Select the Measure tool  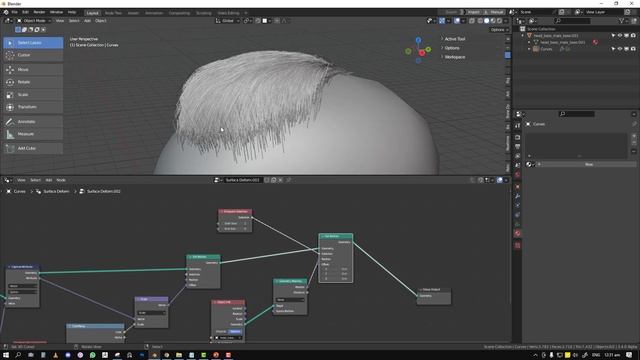[x=33, y=134]
